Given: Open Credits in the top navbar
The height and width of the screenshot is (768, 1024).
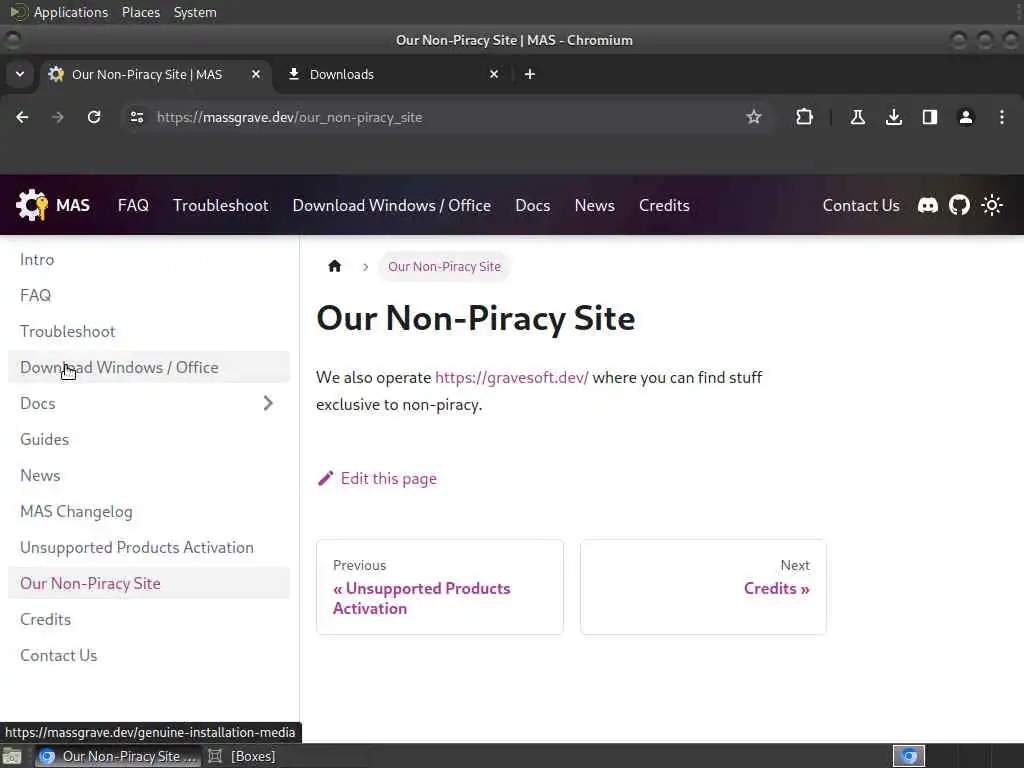Looking at the screenshot, I should [664, 206].
